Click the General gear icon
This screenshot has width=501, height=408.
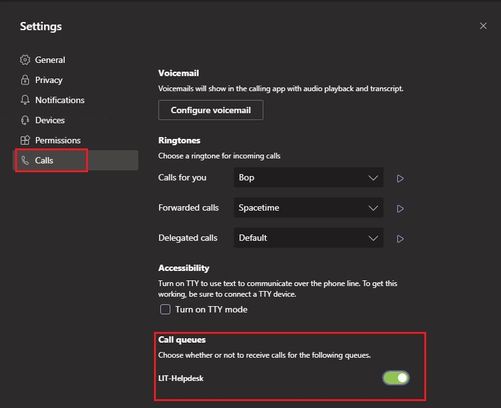[x=25, y=60]
